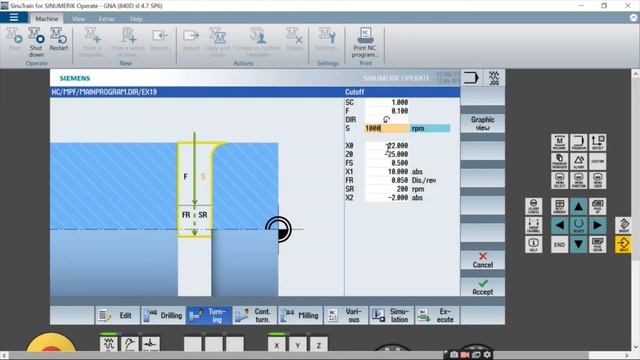
Task: Click the Accept softkey
Action: (x=482, y=287)
